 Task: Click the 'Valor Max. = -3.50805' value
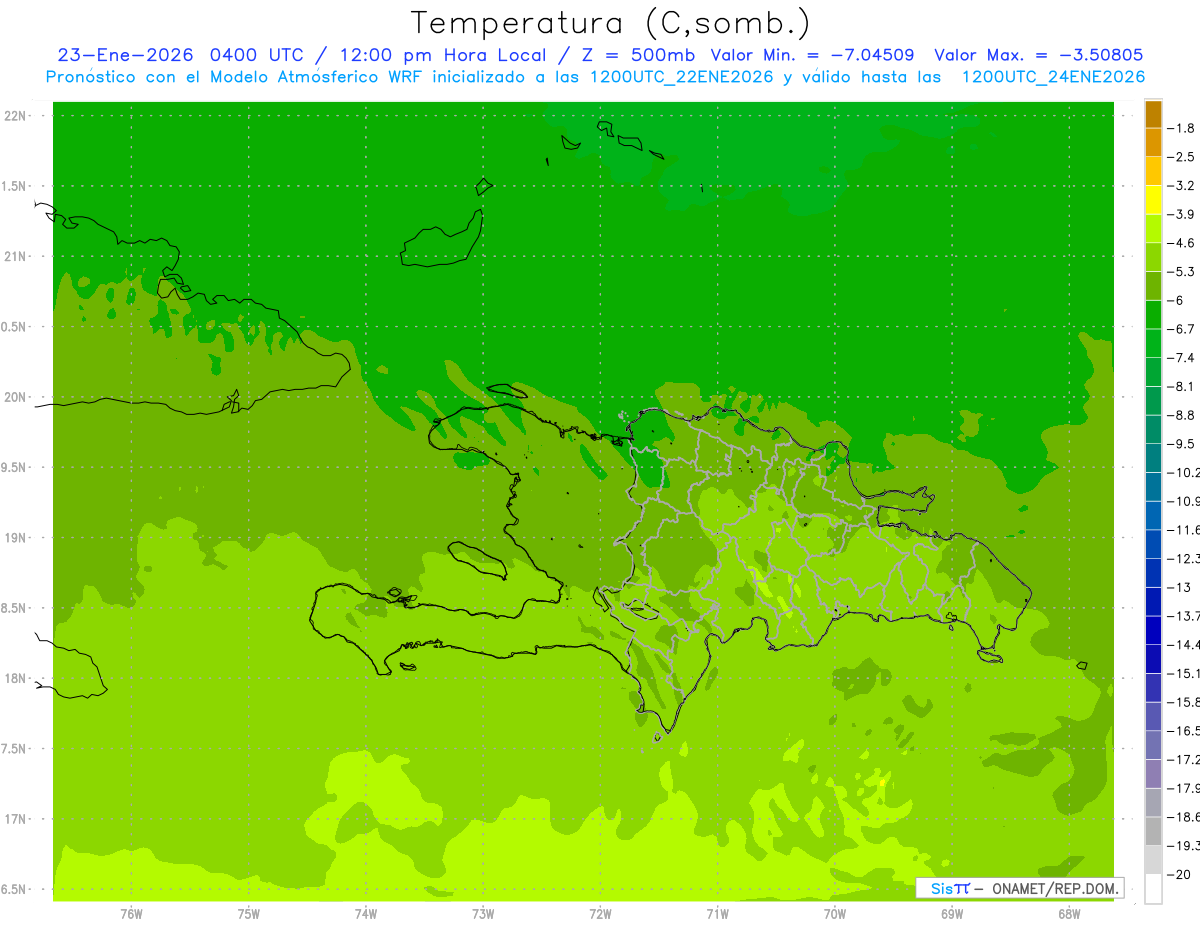coord(1038,55)
